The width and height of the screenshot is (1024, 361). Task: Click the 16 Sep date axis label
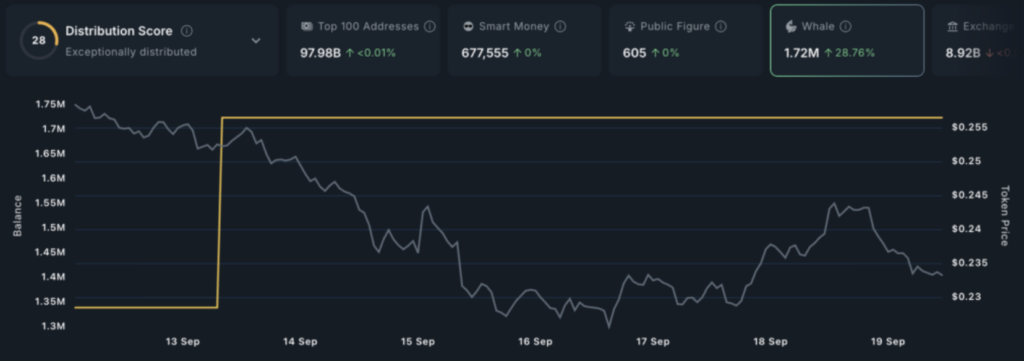click(536, 341)
